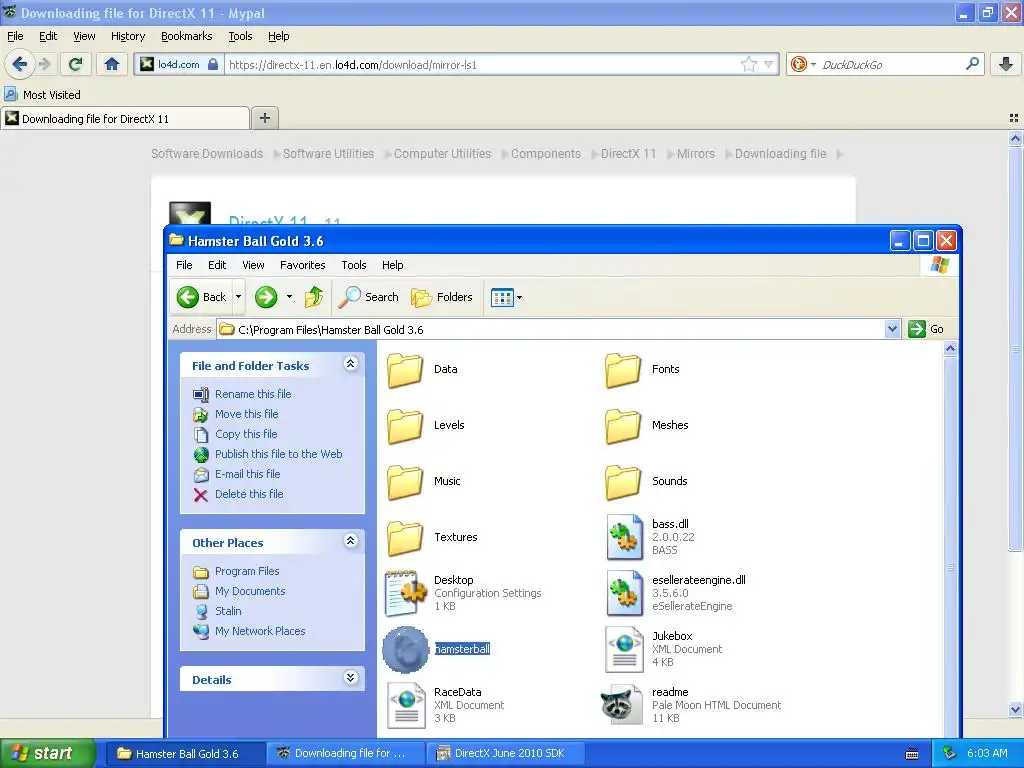Open My Network Places link
The width and height of the screenshot is (1024, 768).
(260, 632)
